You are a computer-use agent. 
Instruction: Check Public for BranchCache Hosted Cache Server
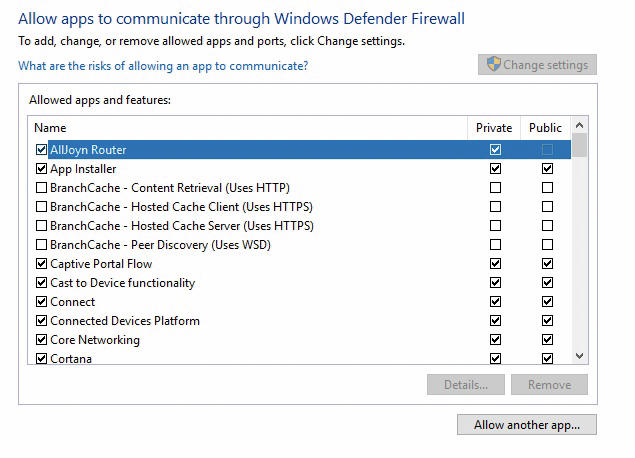(547, 226)
